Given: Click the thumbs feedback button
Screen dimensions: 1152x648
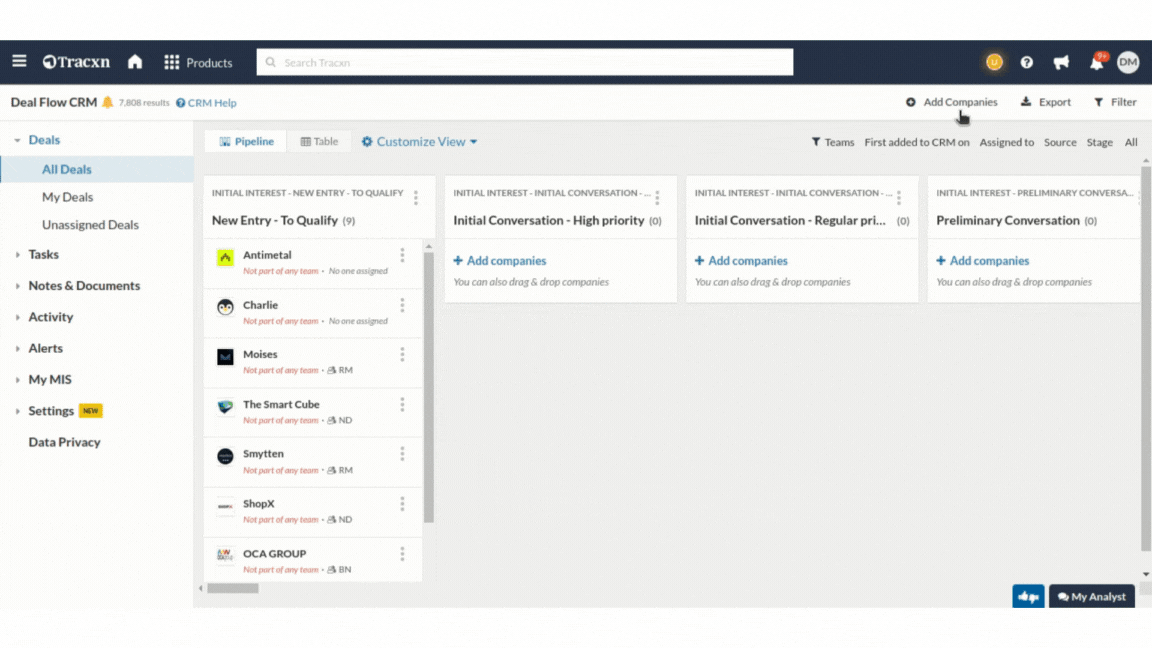Looking at the screenshot, I should click(1028, 597).
